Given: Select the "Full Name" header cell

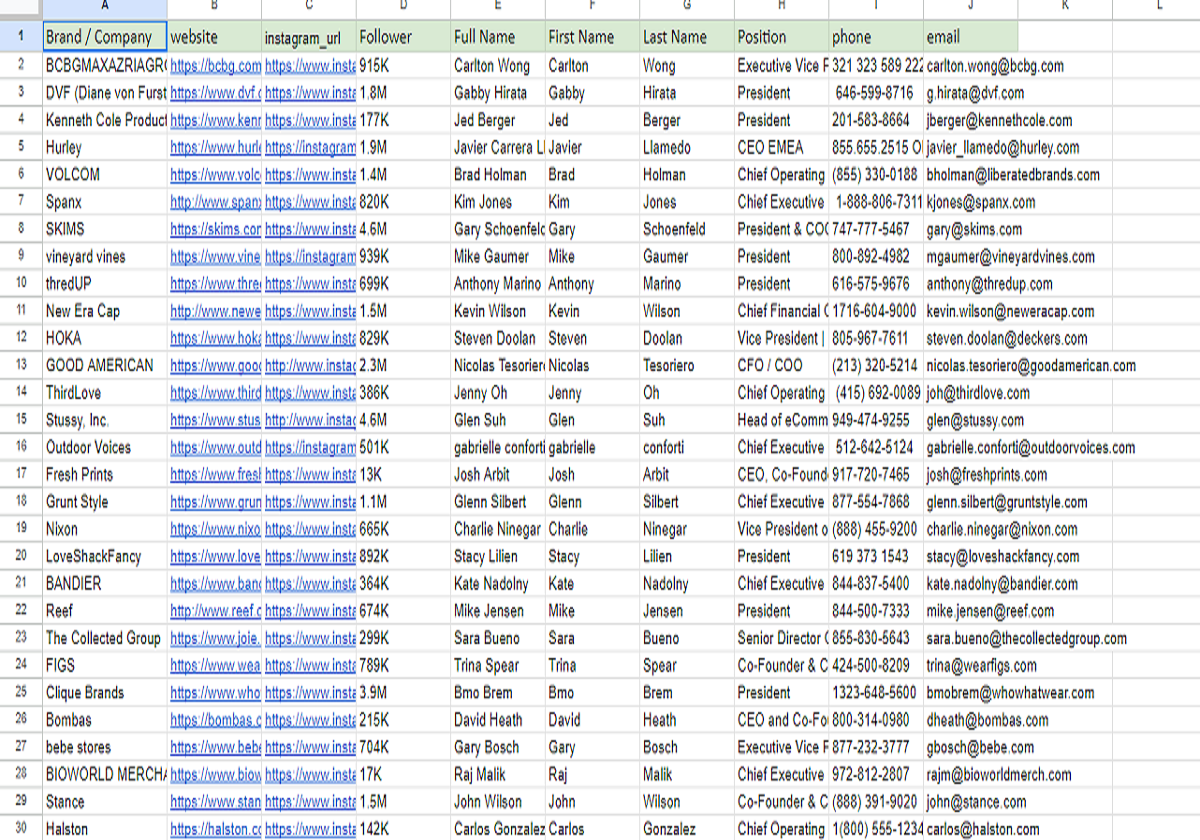Looking at the screenshot, I should coord(498,37).
